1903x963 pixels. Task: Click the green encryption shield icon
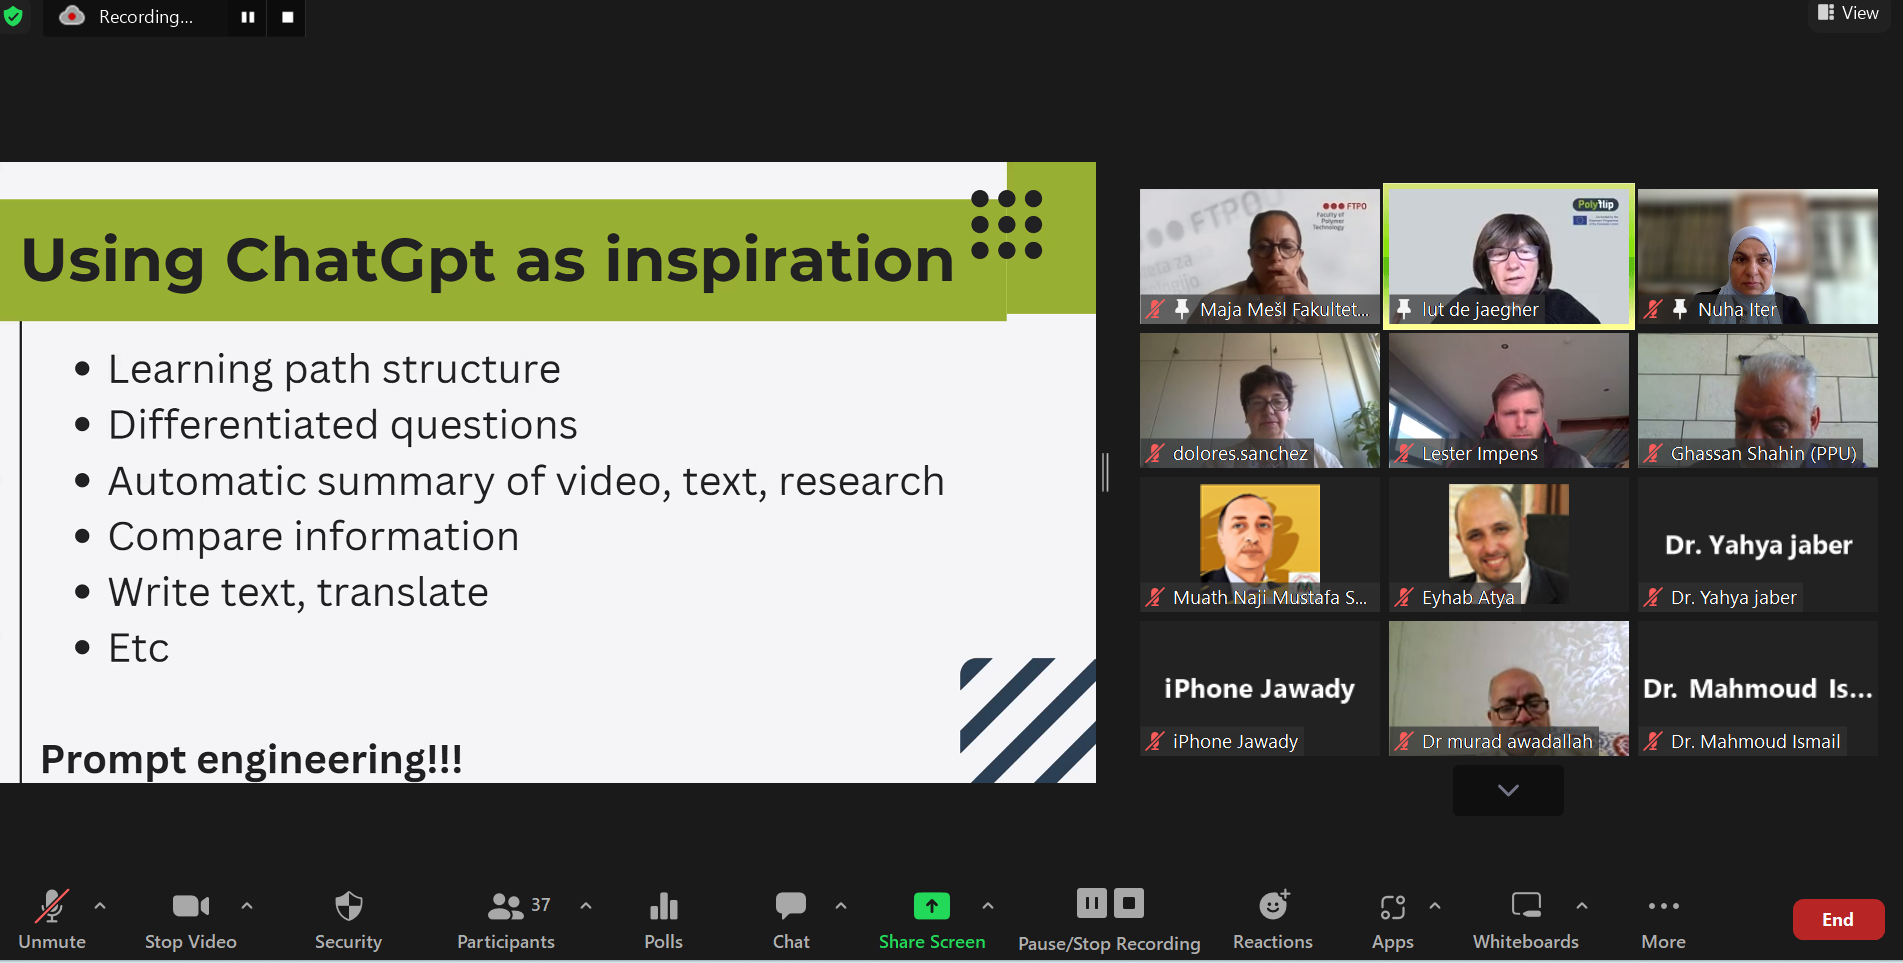[x=13, y=16]
